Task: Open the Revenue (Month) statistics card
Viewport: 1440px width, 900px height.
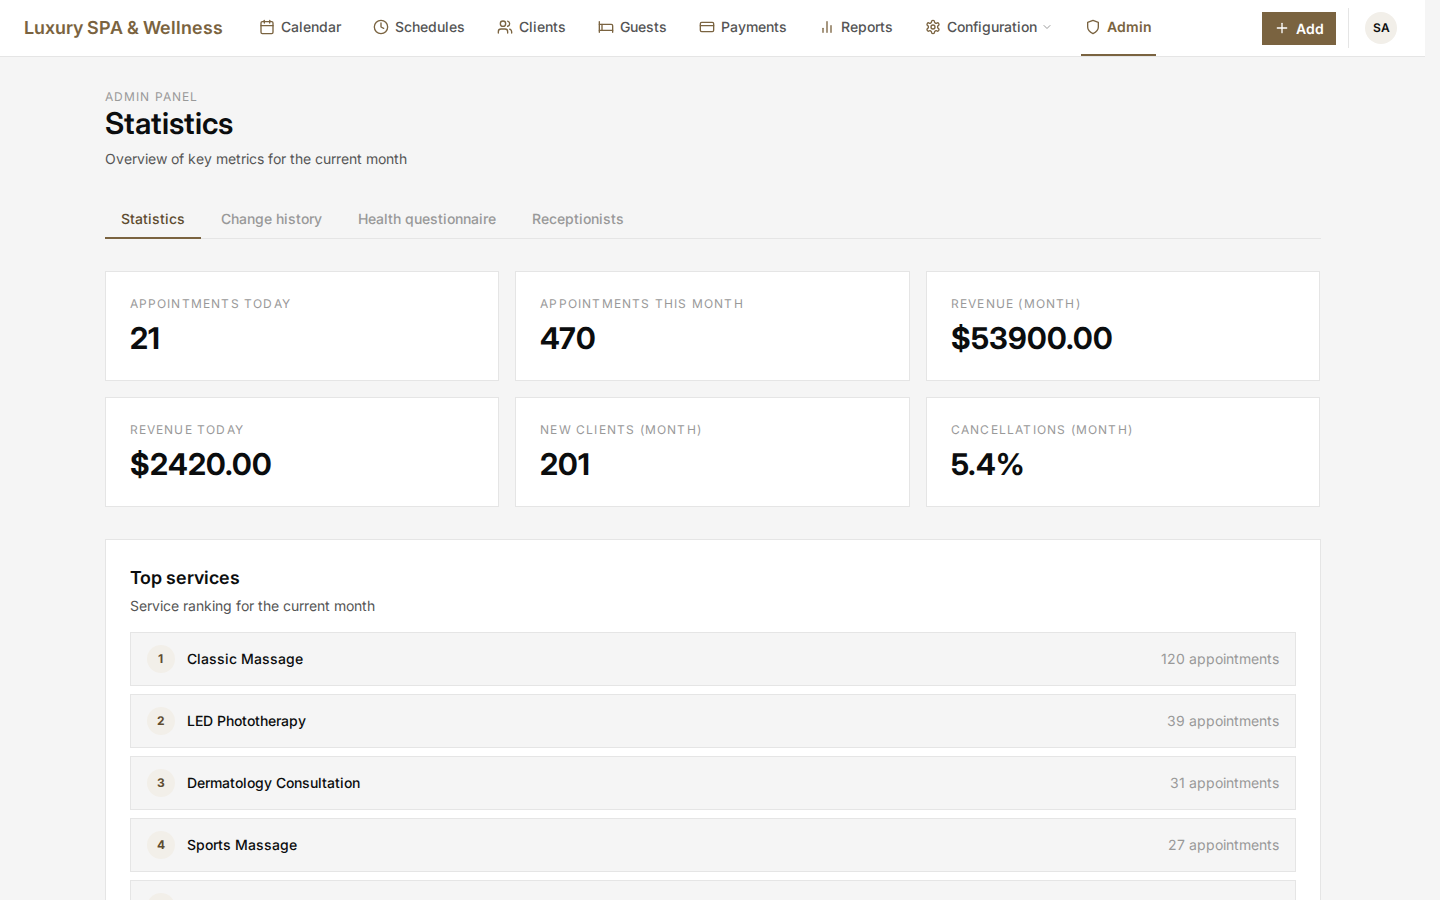Action: point(1122,326)
